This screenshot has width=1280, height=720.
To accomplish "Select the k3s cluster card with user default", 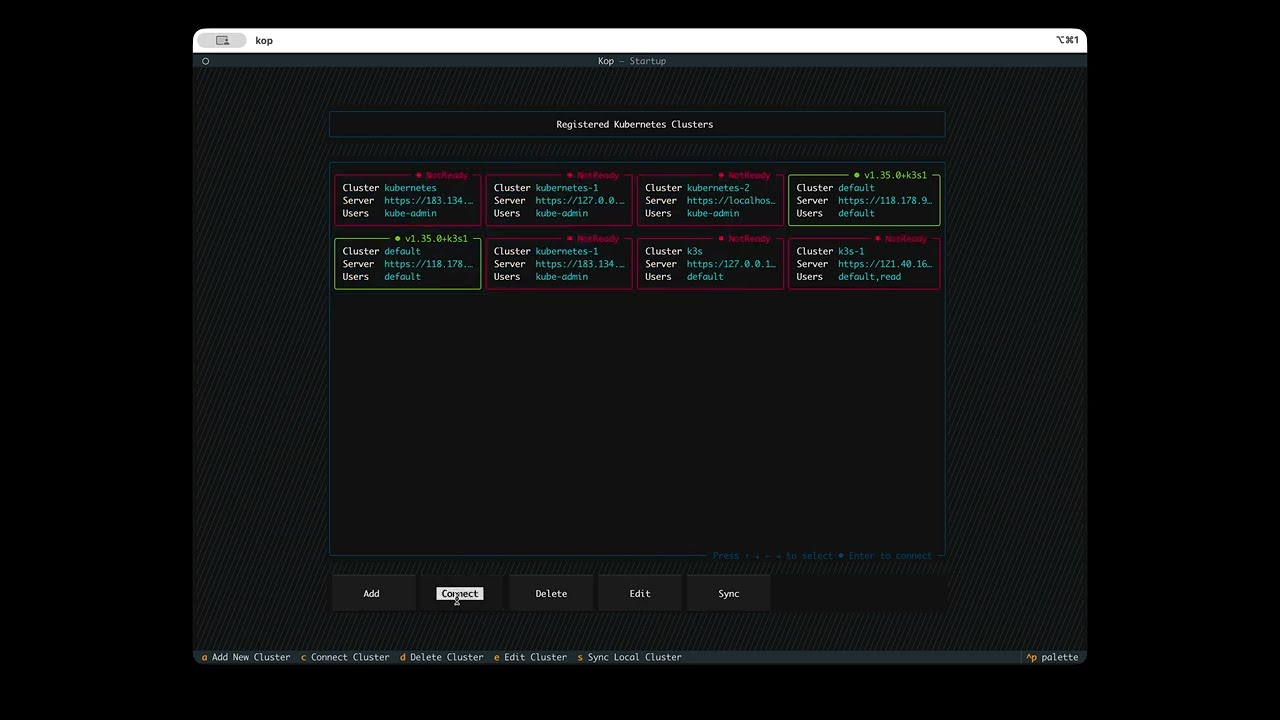I will (711, 264).
